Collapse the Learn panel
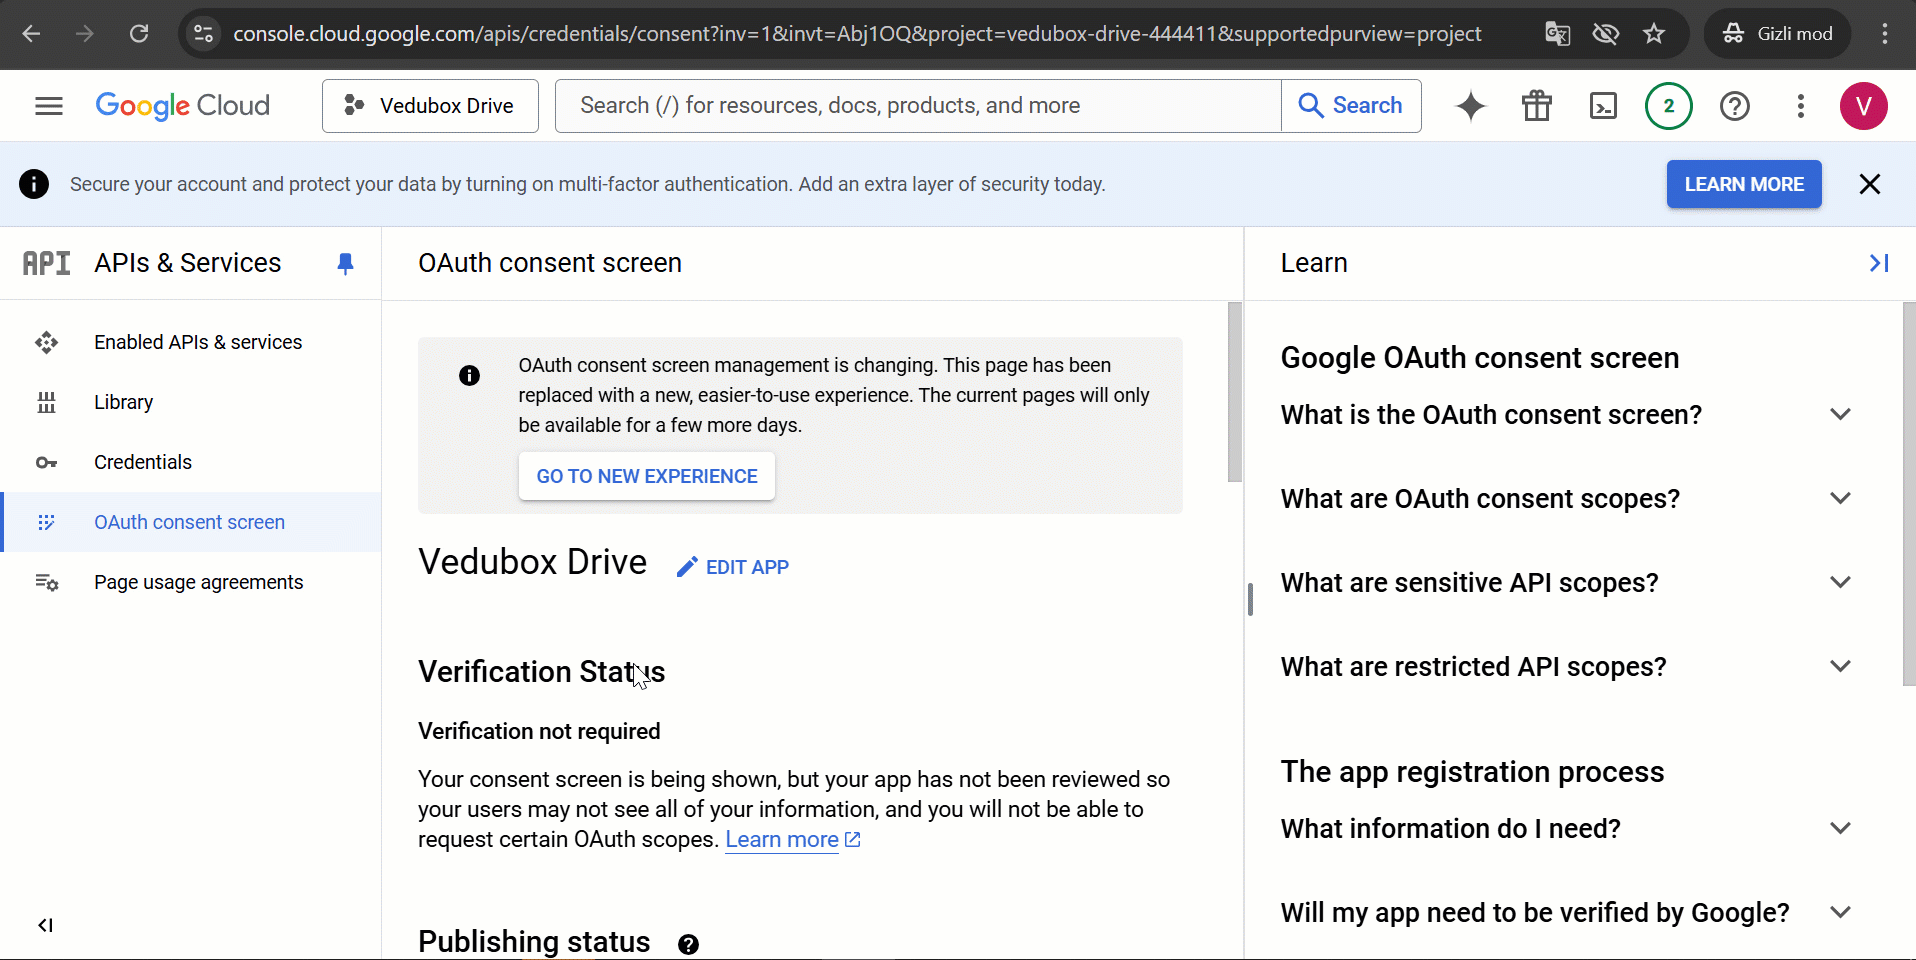 pyautogui.click(x=1878, y=263)
